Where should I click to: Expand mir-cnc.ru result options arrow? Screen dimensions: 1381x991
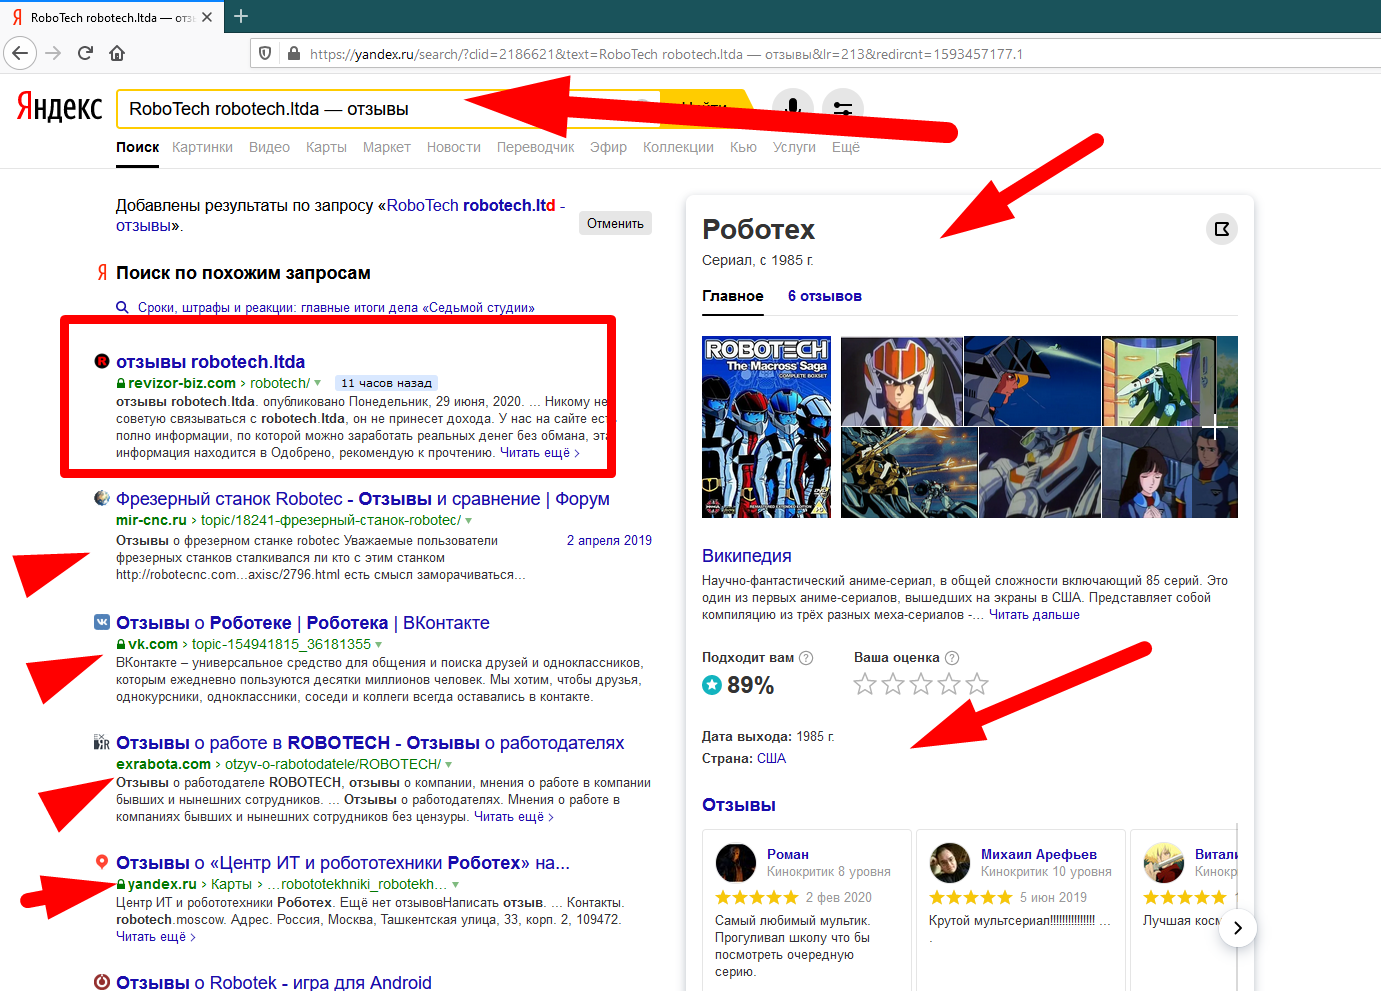click(468, 521)
